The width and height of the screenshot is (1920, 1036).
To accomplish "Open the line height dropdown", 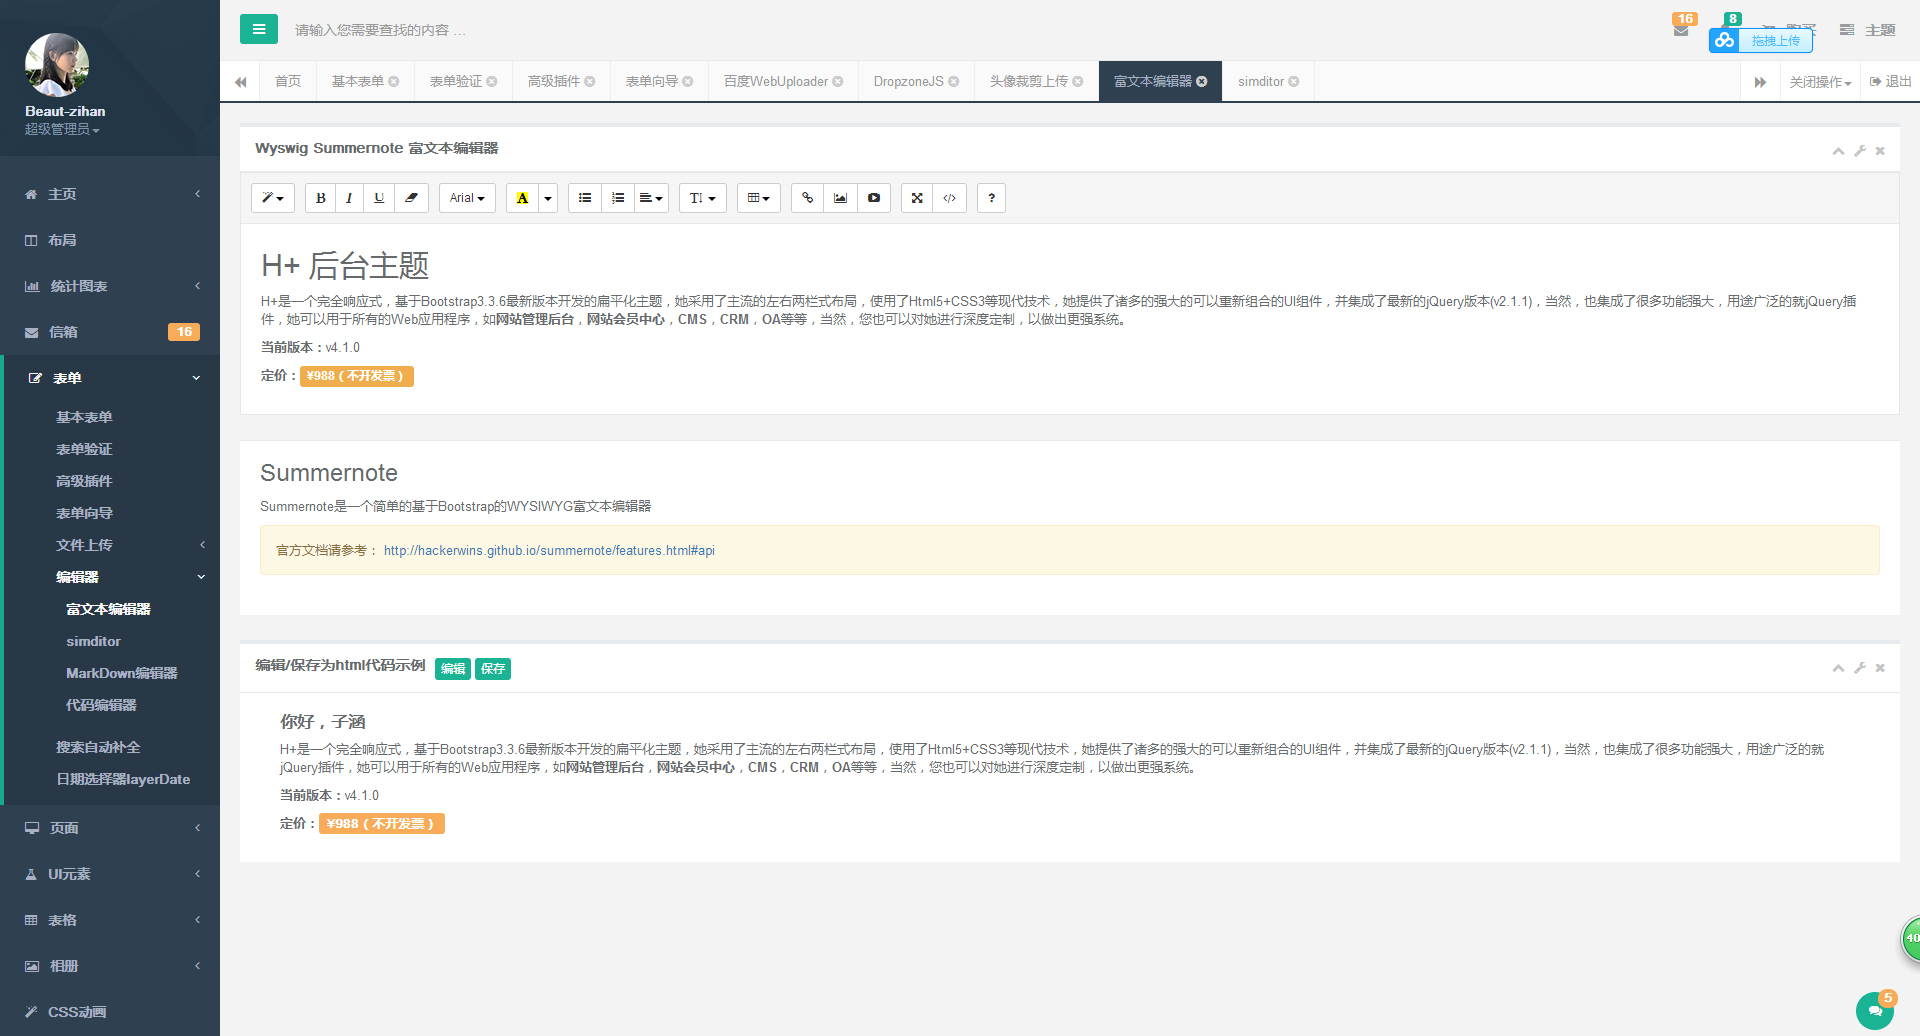I will point(702,198).
